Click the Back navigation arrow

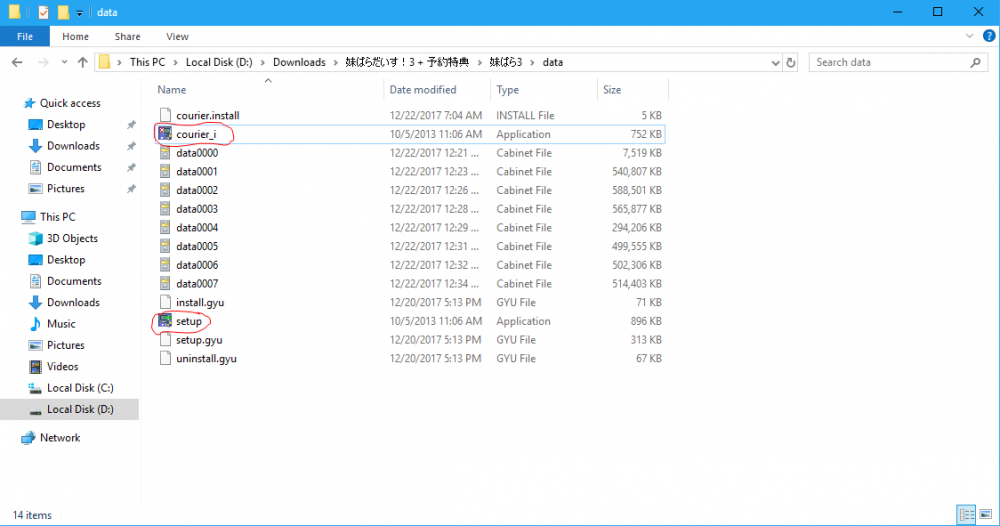16,62
